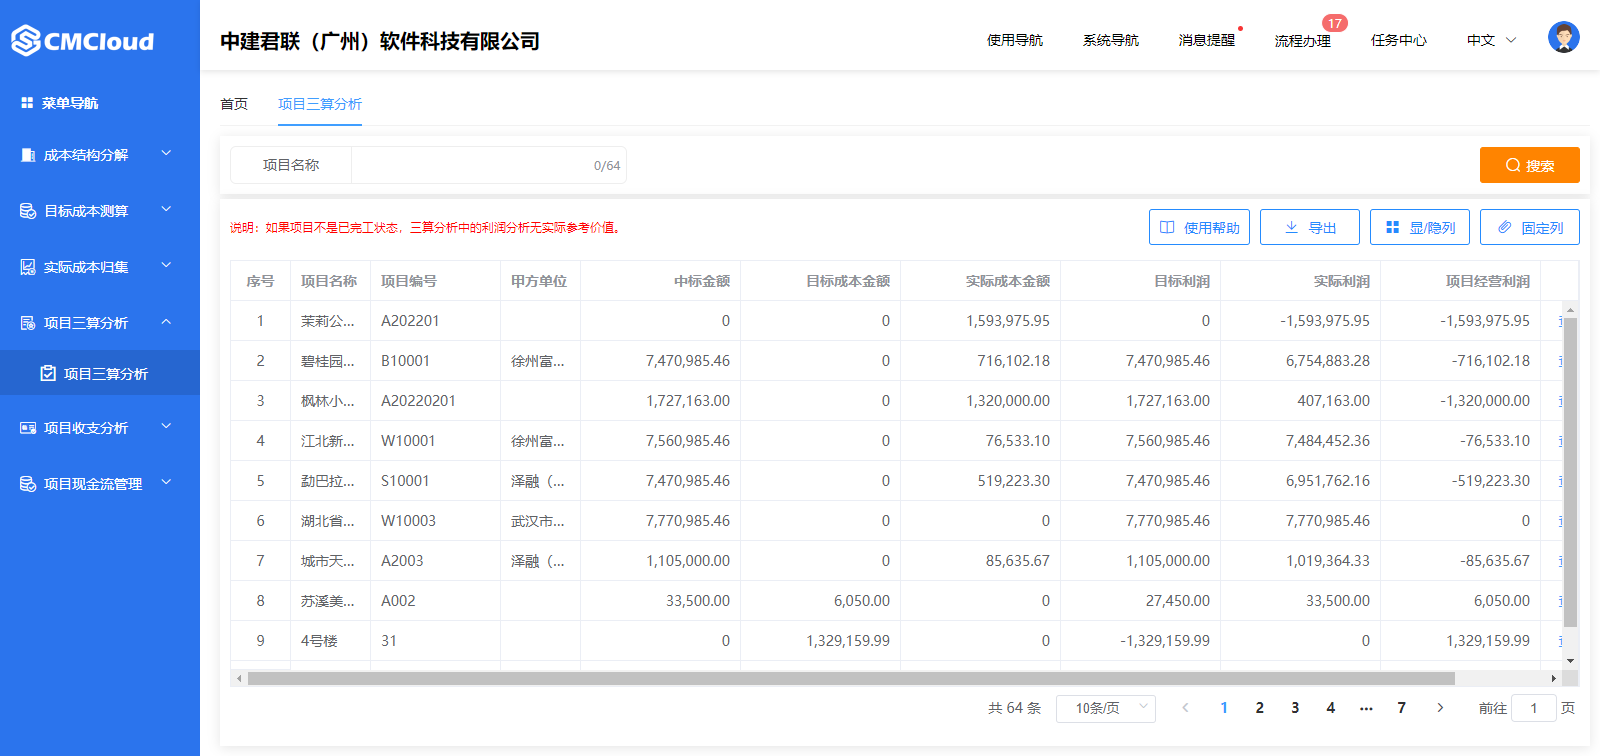
Task: Select current page 1 in pagination
Action: click(x=1224, y=708)
